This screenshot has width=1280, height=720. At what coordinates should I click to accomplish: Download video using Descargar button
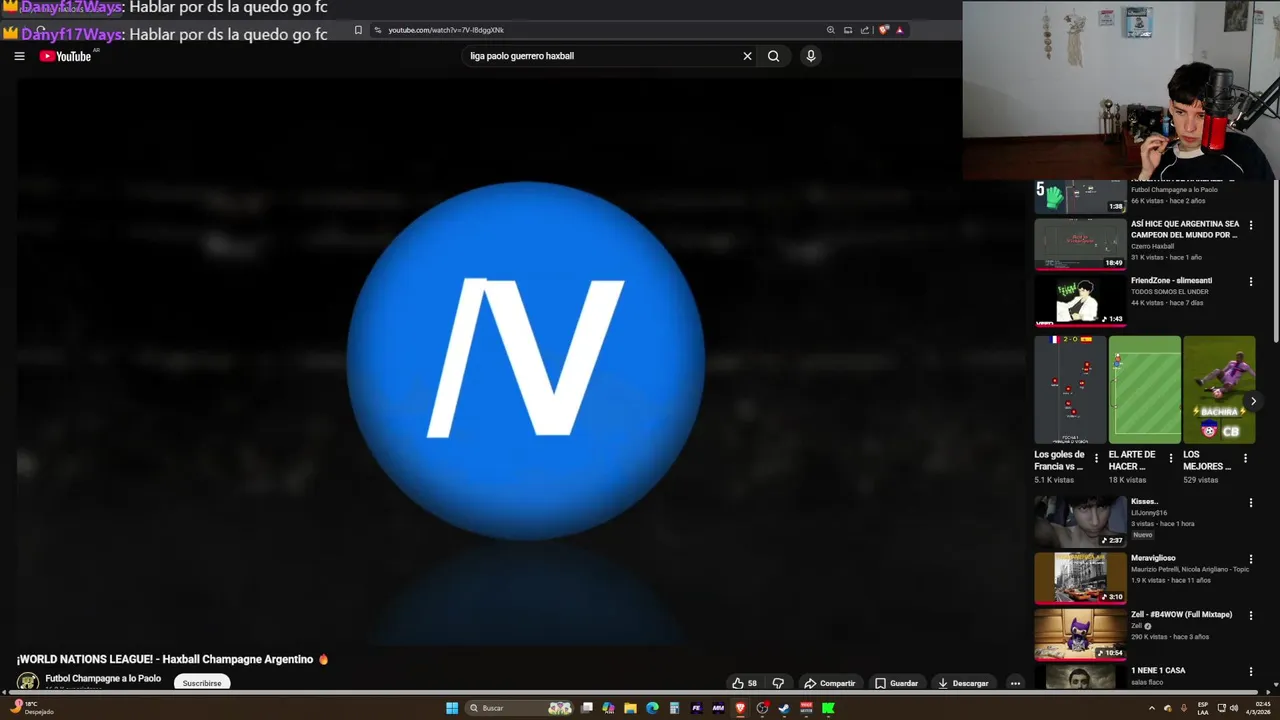pos(963,683)
